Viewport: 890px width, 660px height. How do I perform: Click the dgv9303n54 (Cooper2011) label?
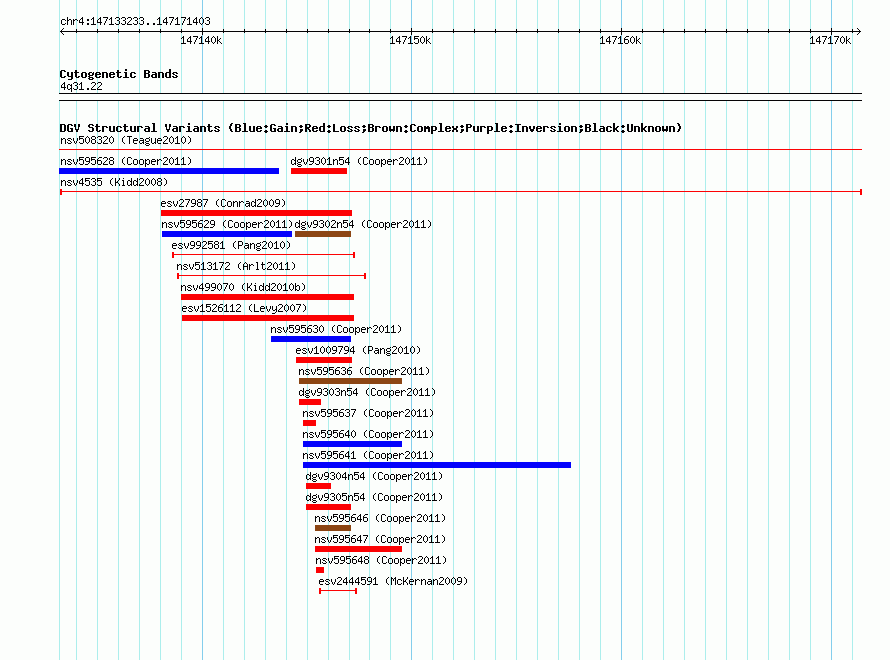(367, 392)
